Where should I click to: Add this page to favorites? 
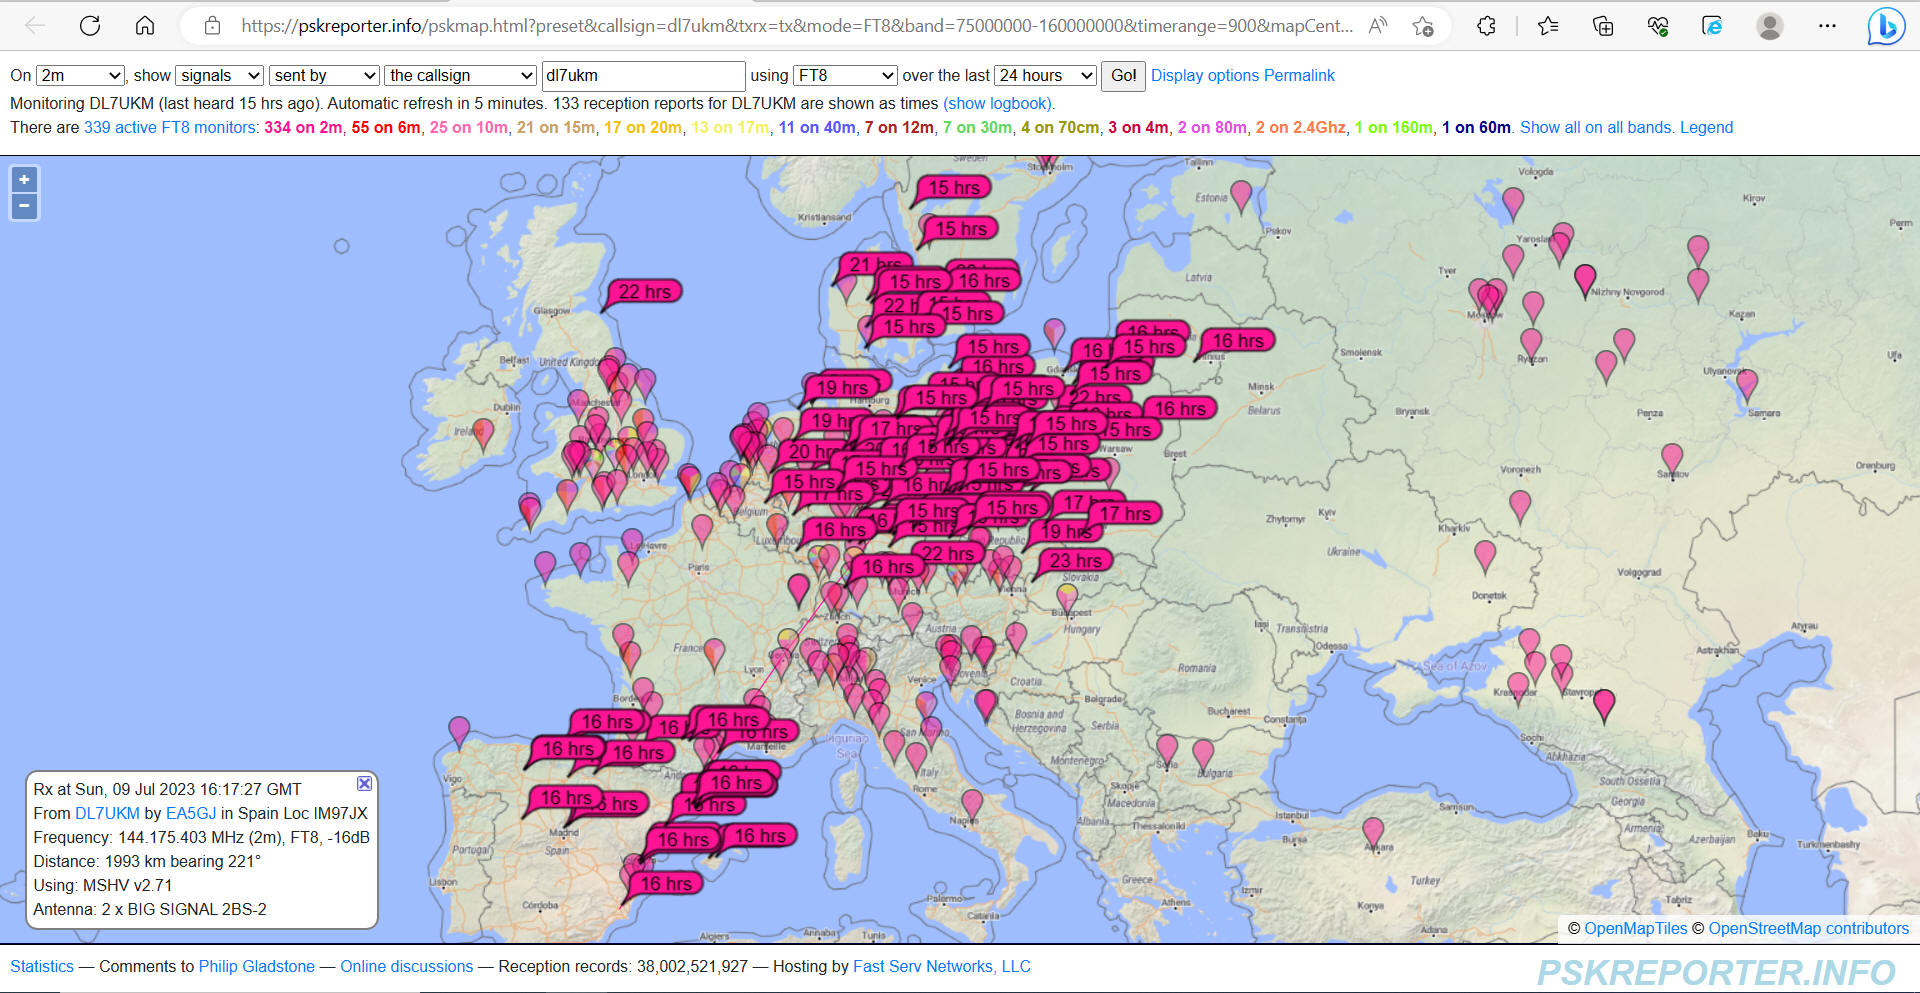pyautogui.click(x=1423, y=26)
